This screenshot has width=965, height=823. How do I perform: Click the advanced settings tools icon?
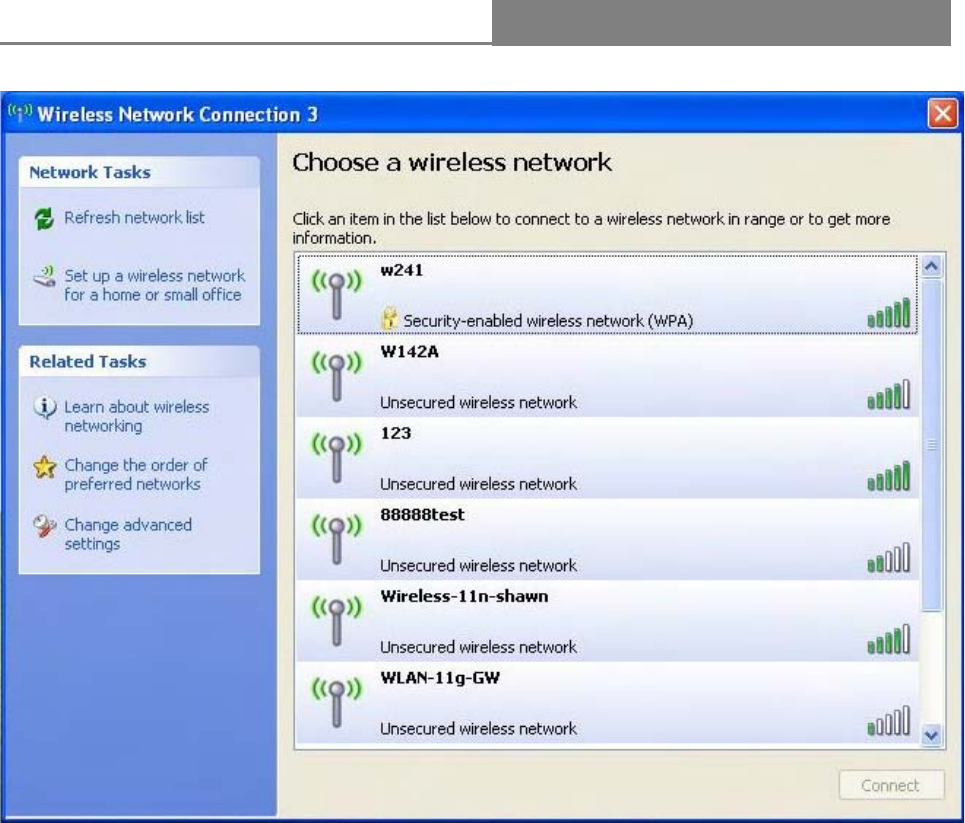click(44, 525)
